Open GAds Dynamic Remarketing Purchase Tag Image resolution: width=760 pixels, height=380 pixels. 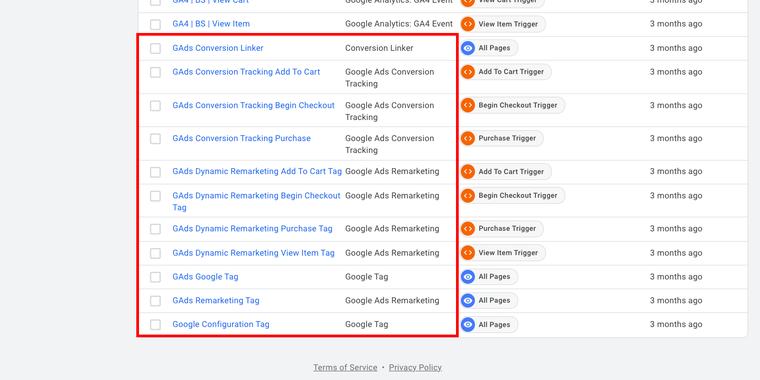pos(252,228)
